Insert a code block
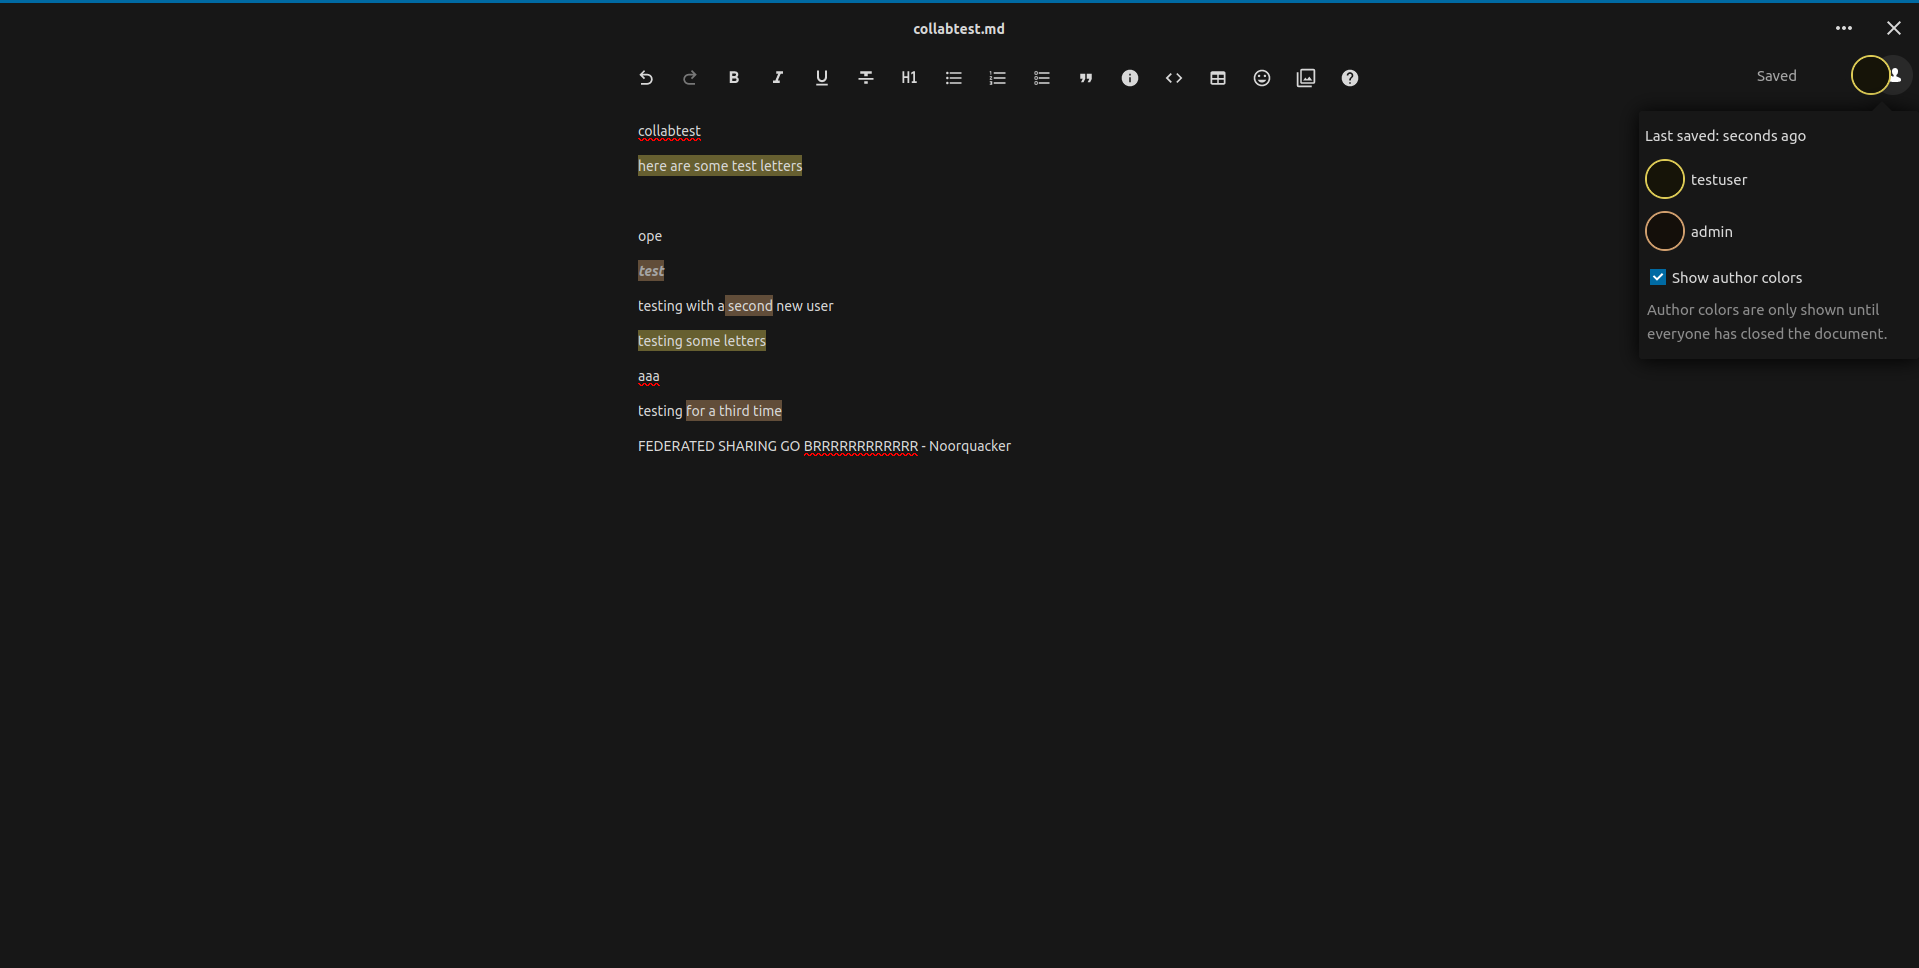 coord(1173,77)
